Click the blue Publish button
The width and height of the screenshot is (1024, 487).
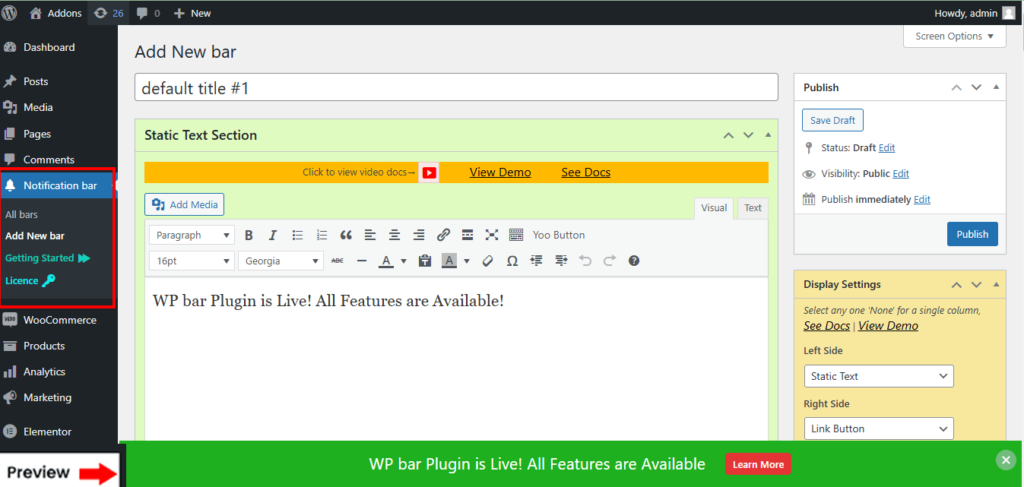[x=972, y=234]
